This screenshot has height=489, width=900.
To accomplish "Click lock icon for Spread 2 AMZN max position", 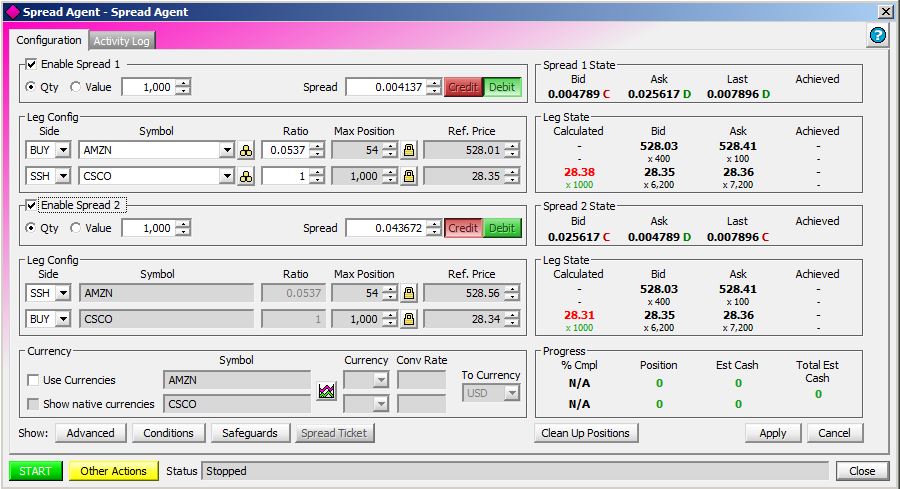I will click(x=408, y=293).
